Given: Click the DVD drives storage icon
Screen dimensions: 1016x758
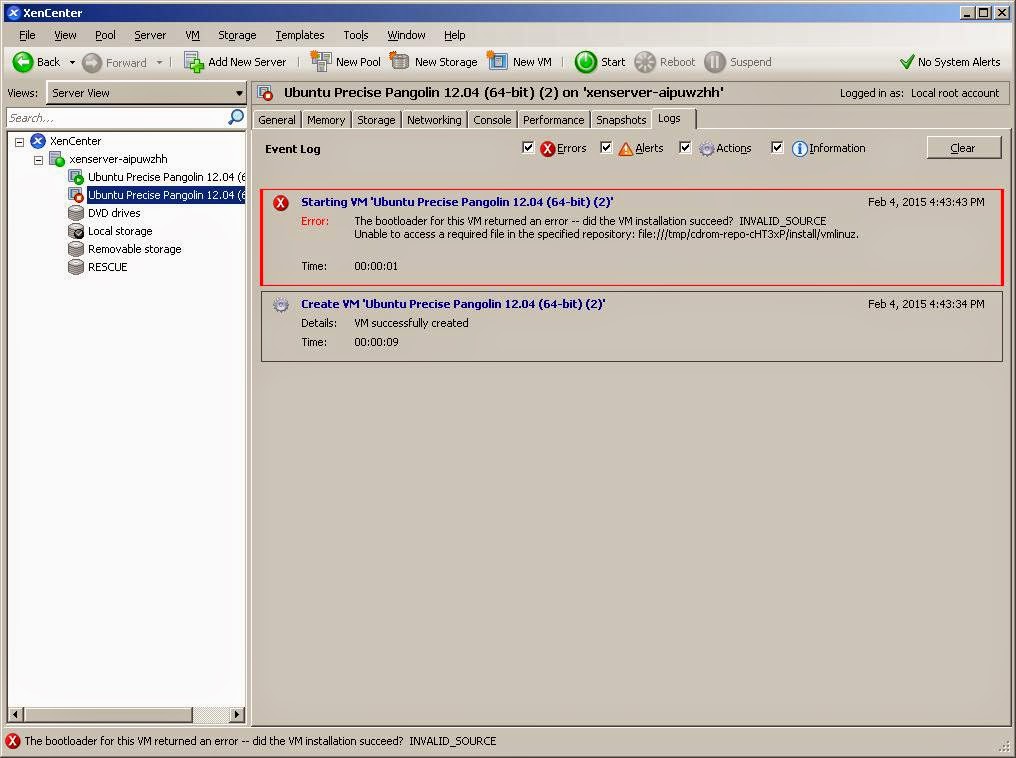Looking at the screenshot, I should coord(76,213).
